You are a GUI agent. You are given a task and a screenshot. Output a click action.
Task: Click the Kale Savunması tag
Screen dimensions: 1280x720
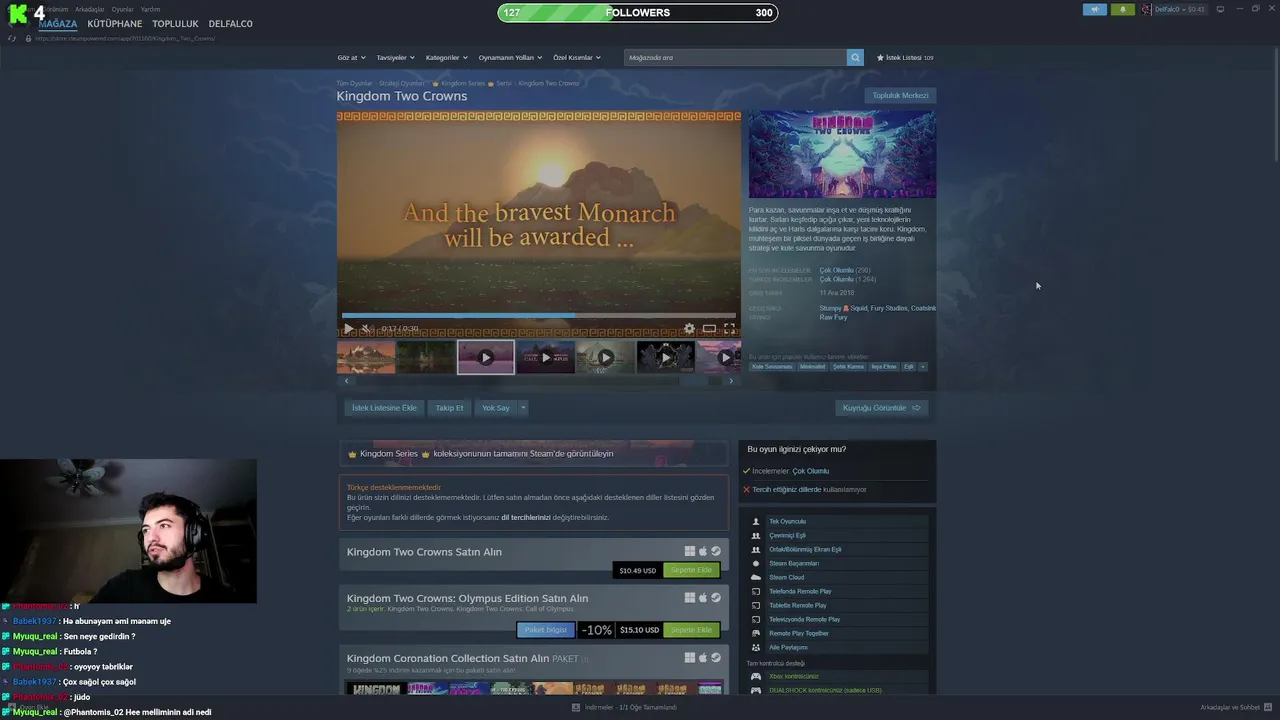[771, 367]
